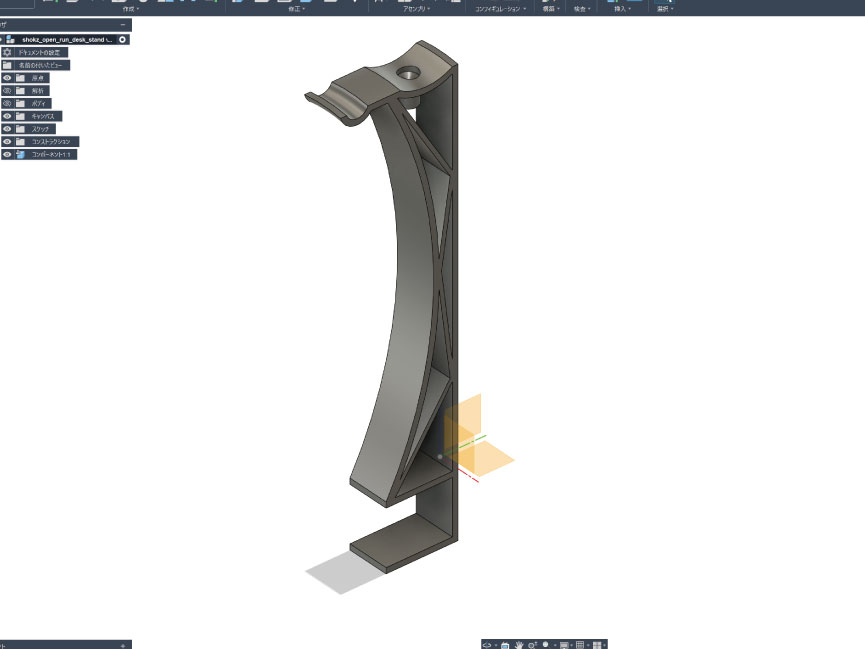
Task: Select the コンポーネント1:1 tree item
Action: [x=52, y=155]
